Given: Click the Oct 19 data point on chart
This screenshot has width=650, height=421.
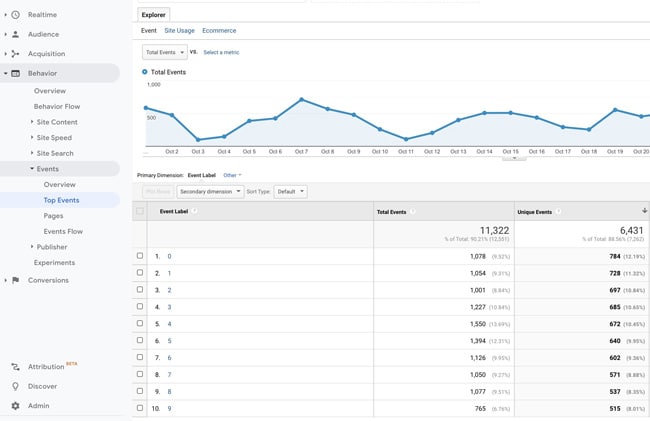Looking at the screenshot, I should 615,110.
